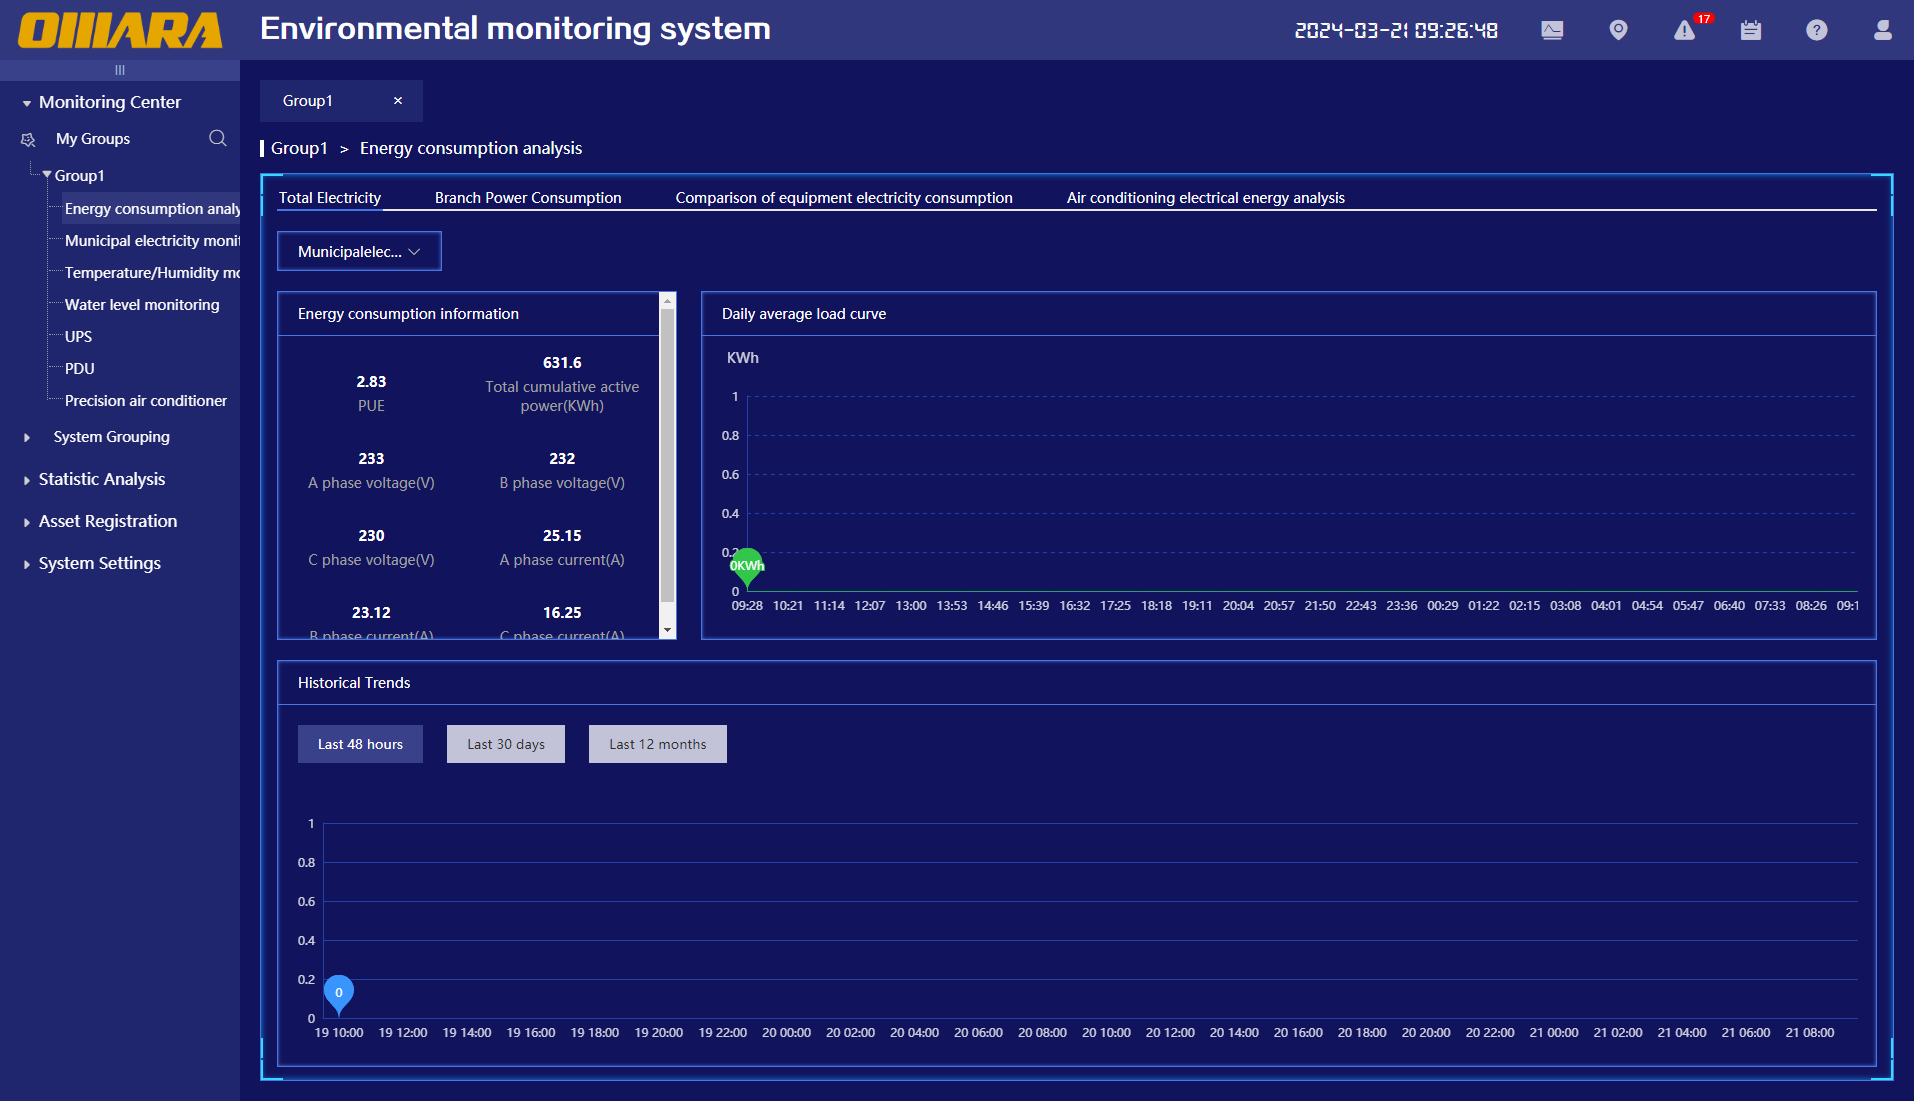Open the Municipalelec... dropdown
This screenshot has height=1101, width=1914.
(x=359, y=252)
